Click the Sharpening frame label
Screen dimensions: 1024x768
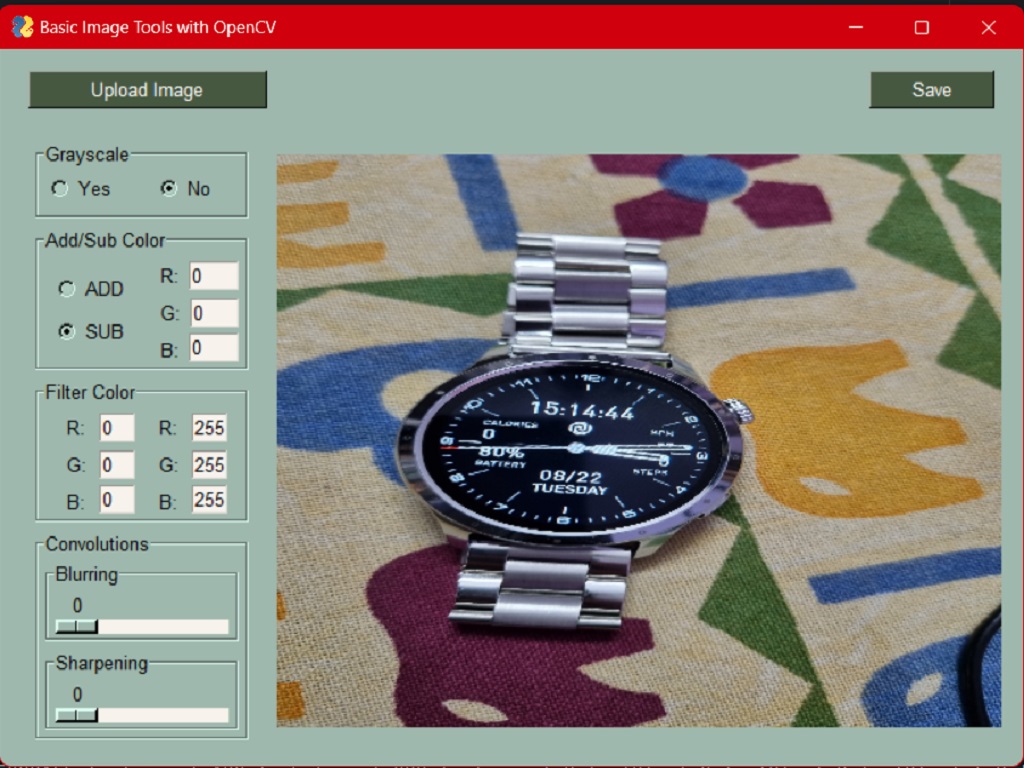pyautogui.click(x=102, y=664)
